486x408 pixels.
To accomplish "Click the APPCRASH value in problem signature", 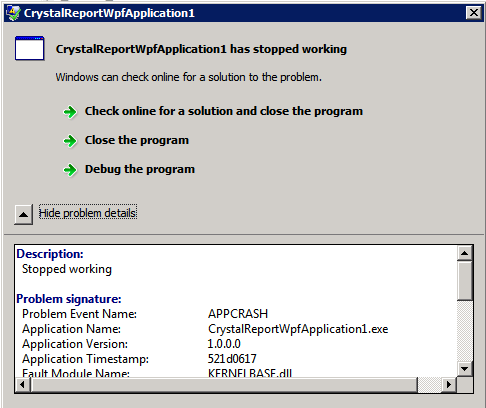I will 238,314.
